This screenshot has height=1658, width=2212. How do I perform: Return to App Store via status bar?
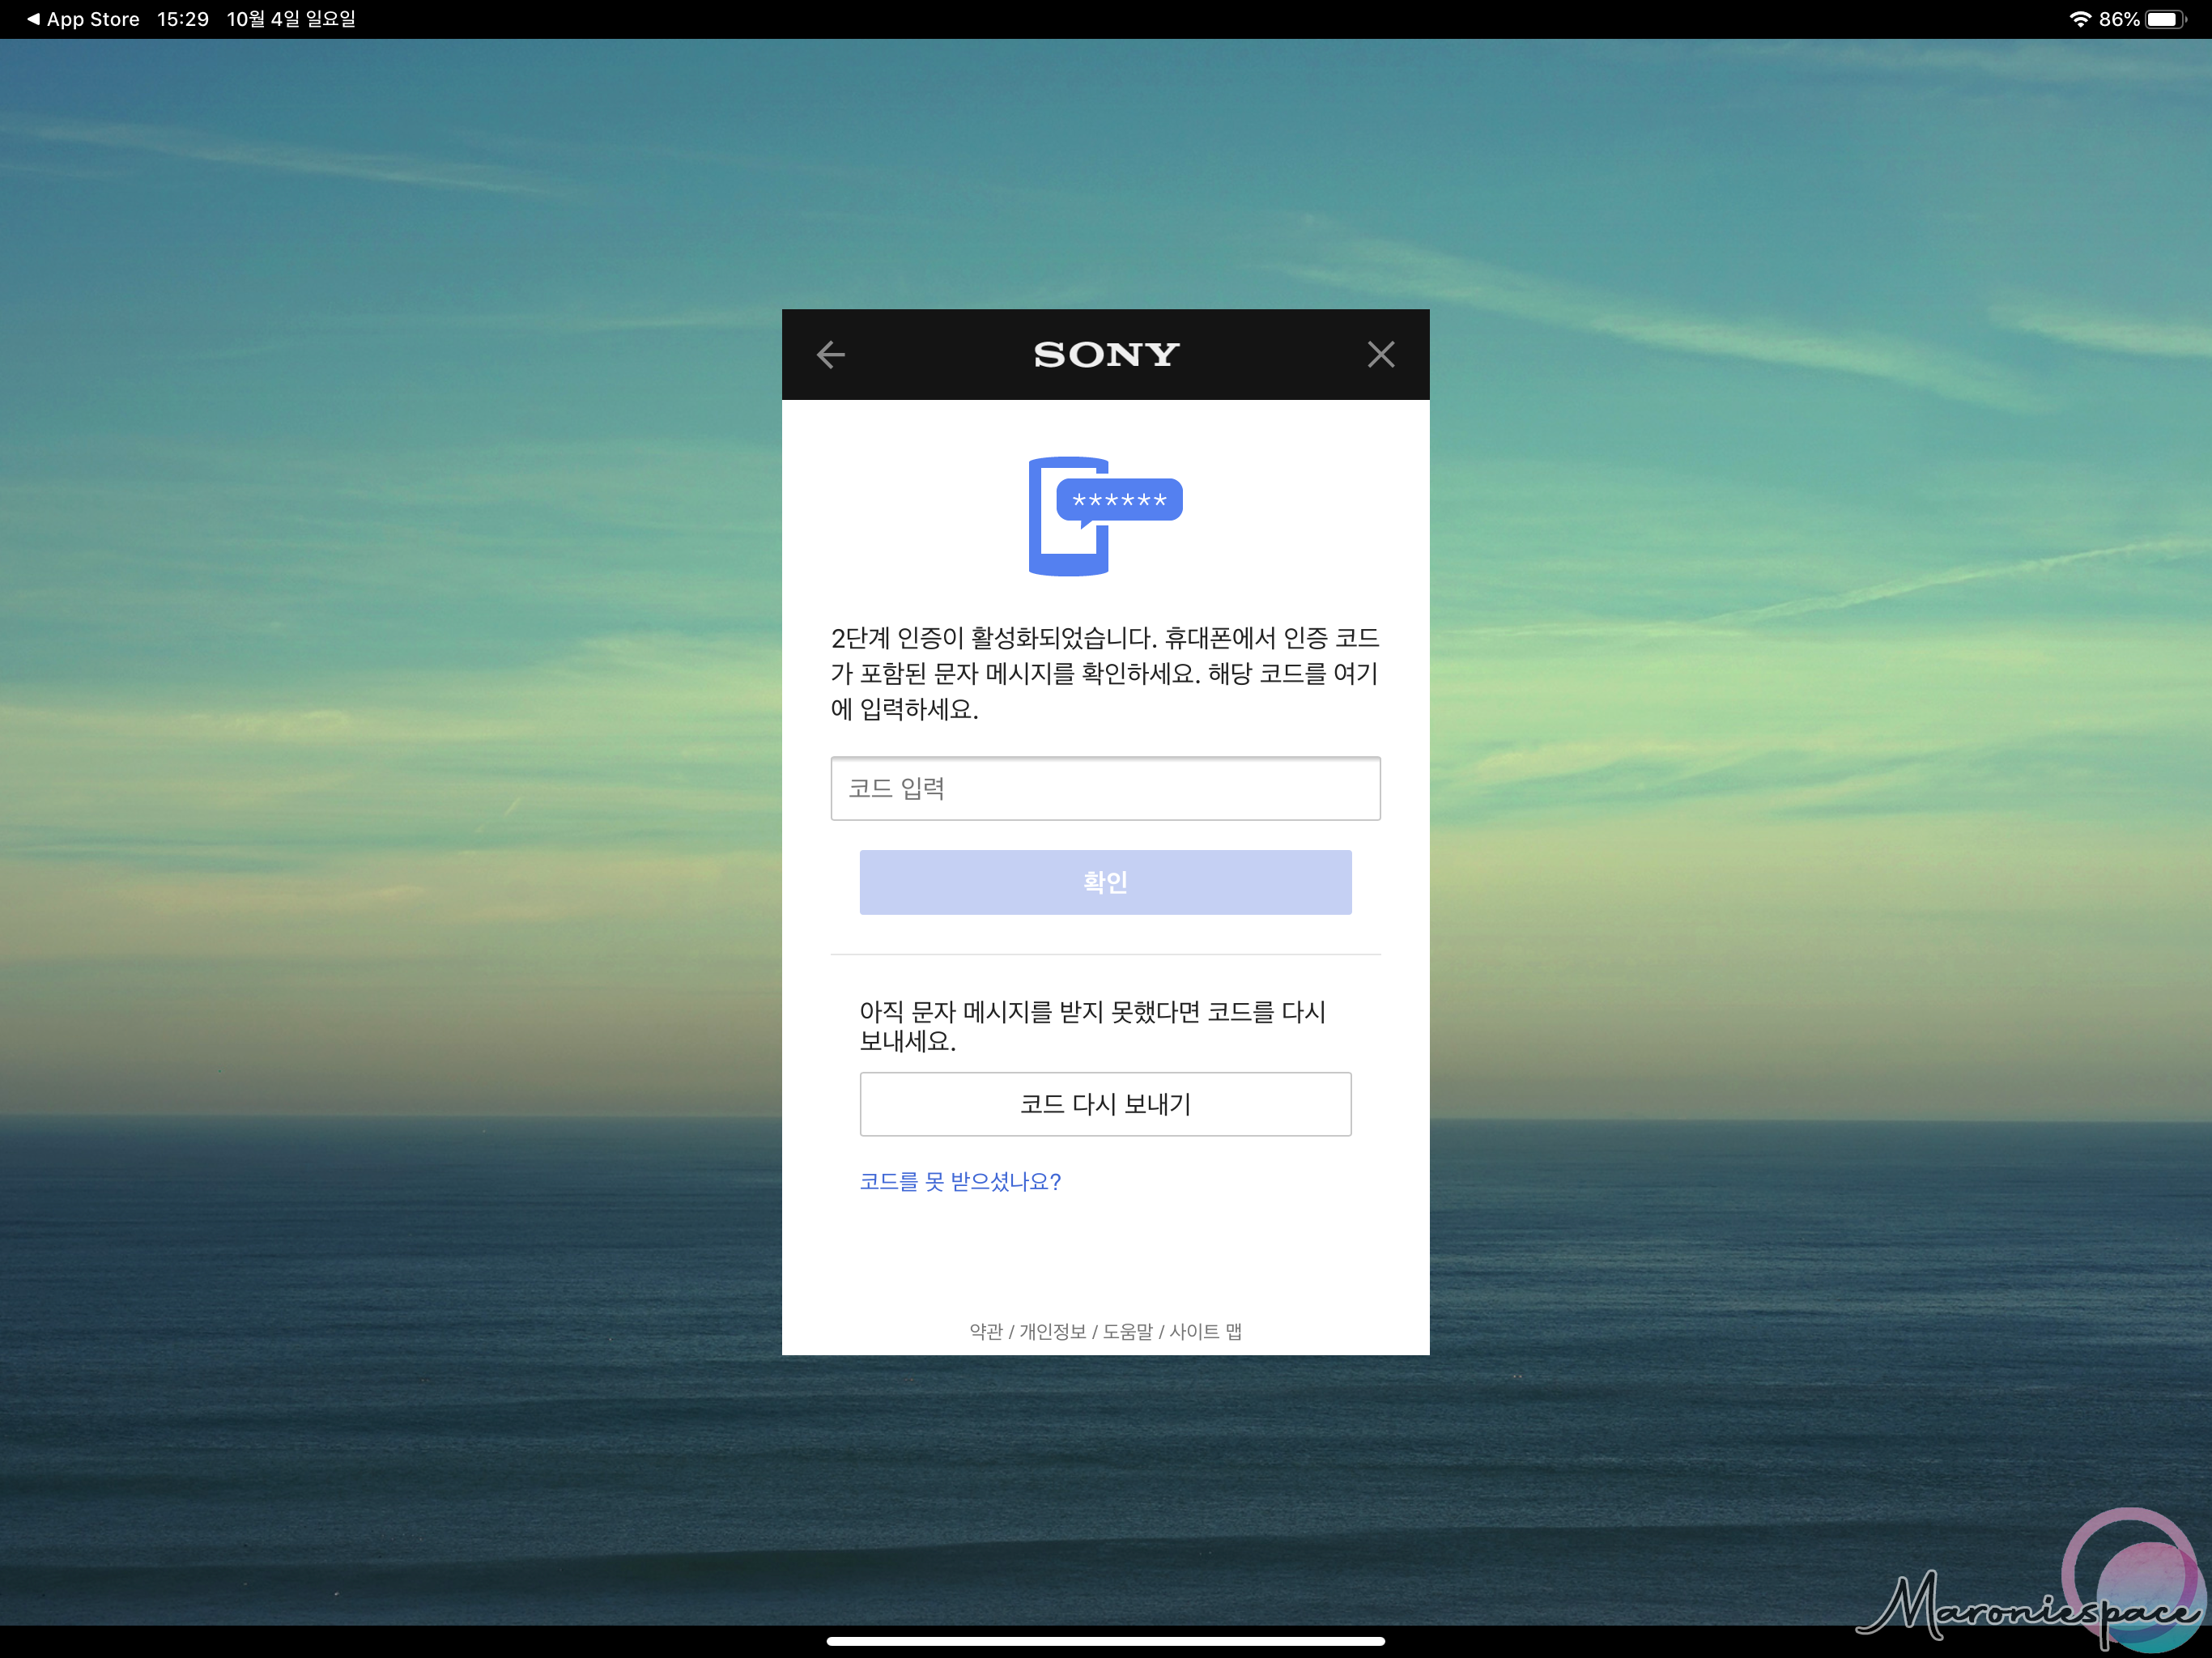point(84,19)
